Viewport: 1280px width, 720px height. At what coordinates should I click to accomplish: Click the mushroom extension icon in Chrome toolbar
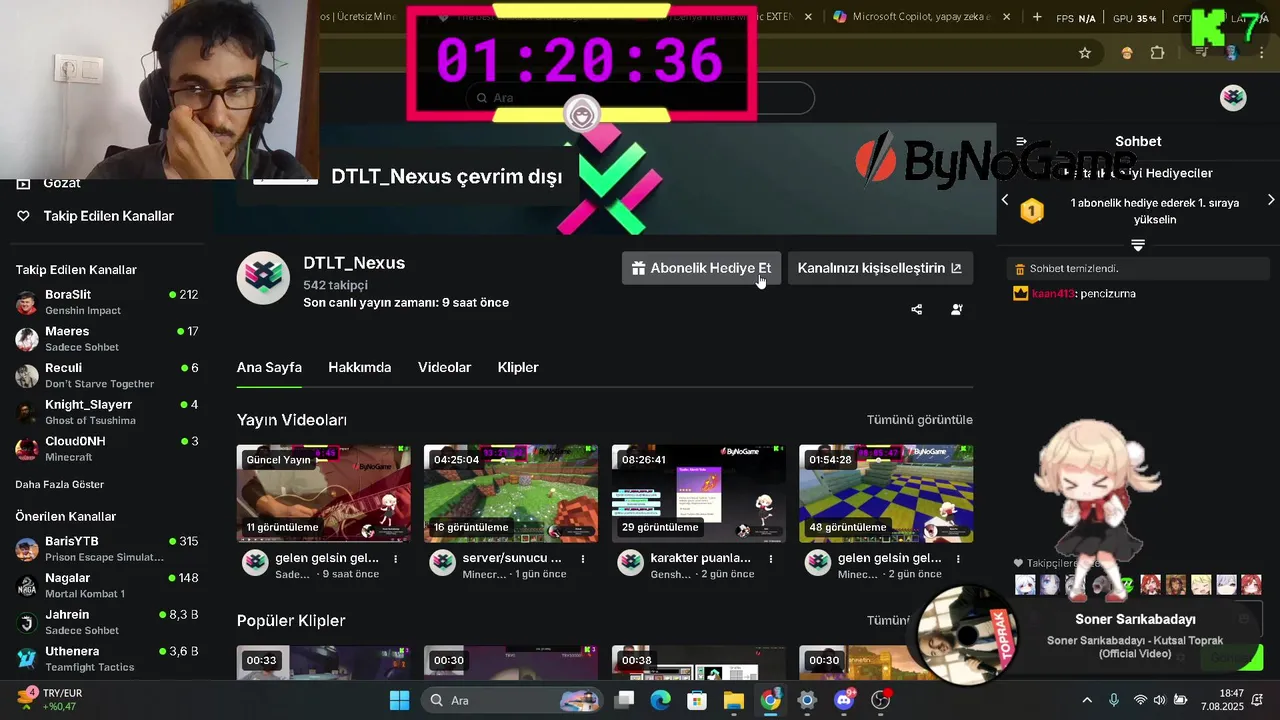tap(1127, 53)
